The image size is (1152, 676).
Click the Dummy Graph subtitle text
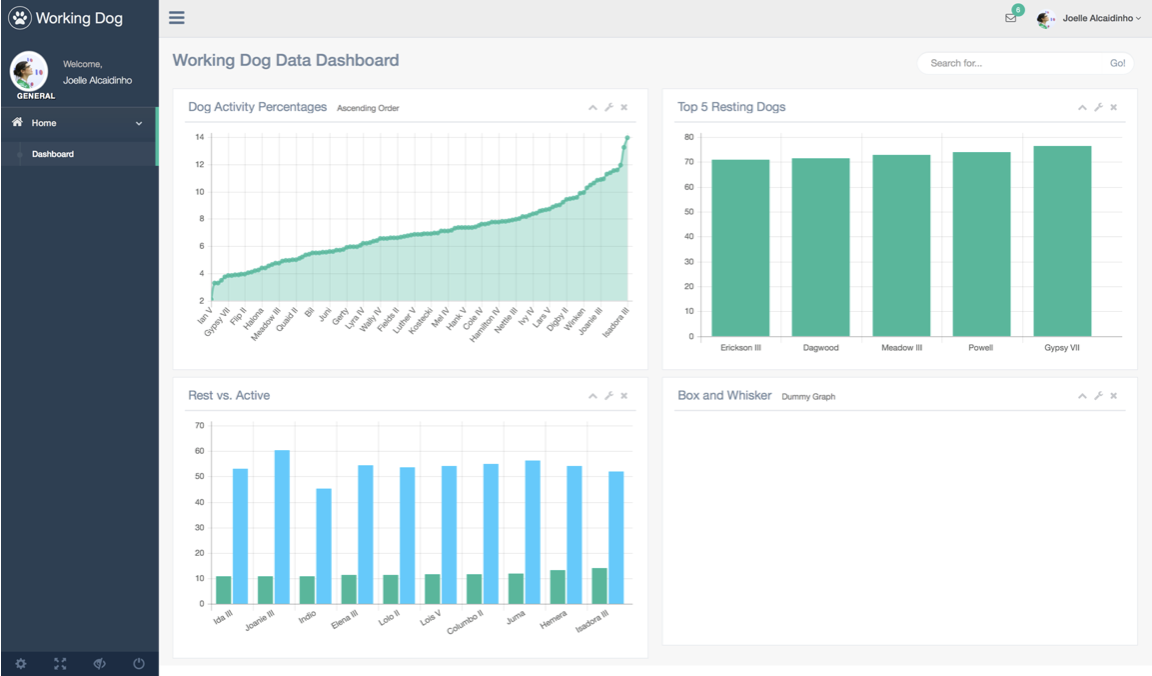(808, 397)
